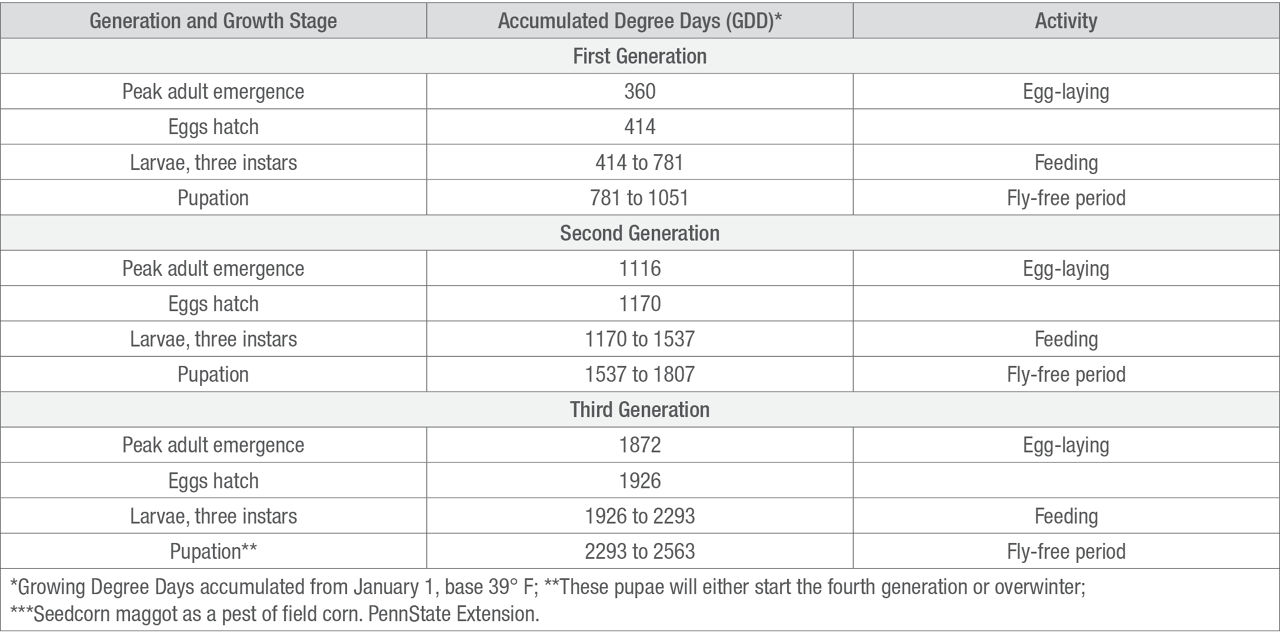Click the "1170 to 1537" cell
This screenshot has height=639, width=1280.
pyautogui.click(x=639, y=340)
